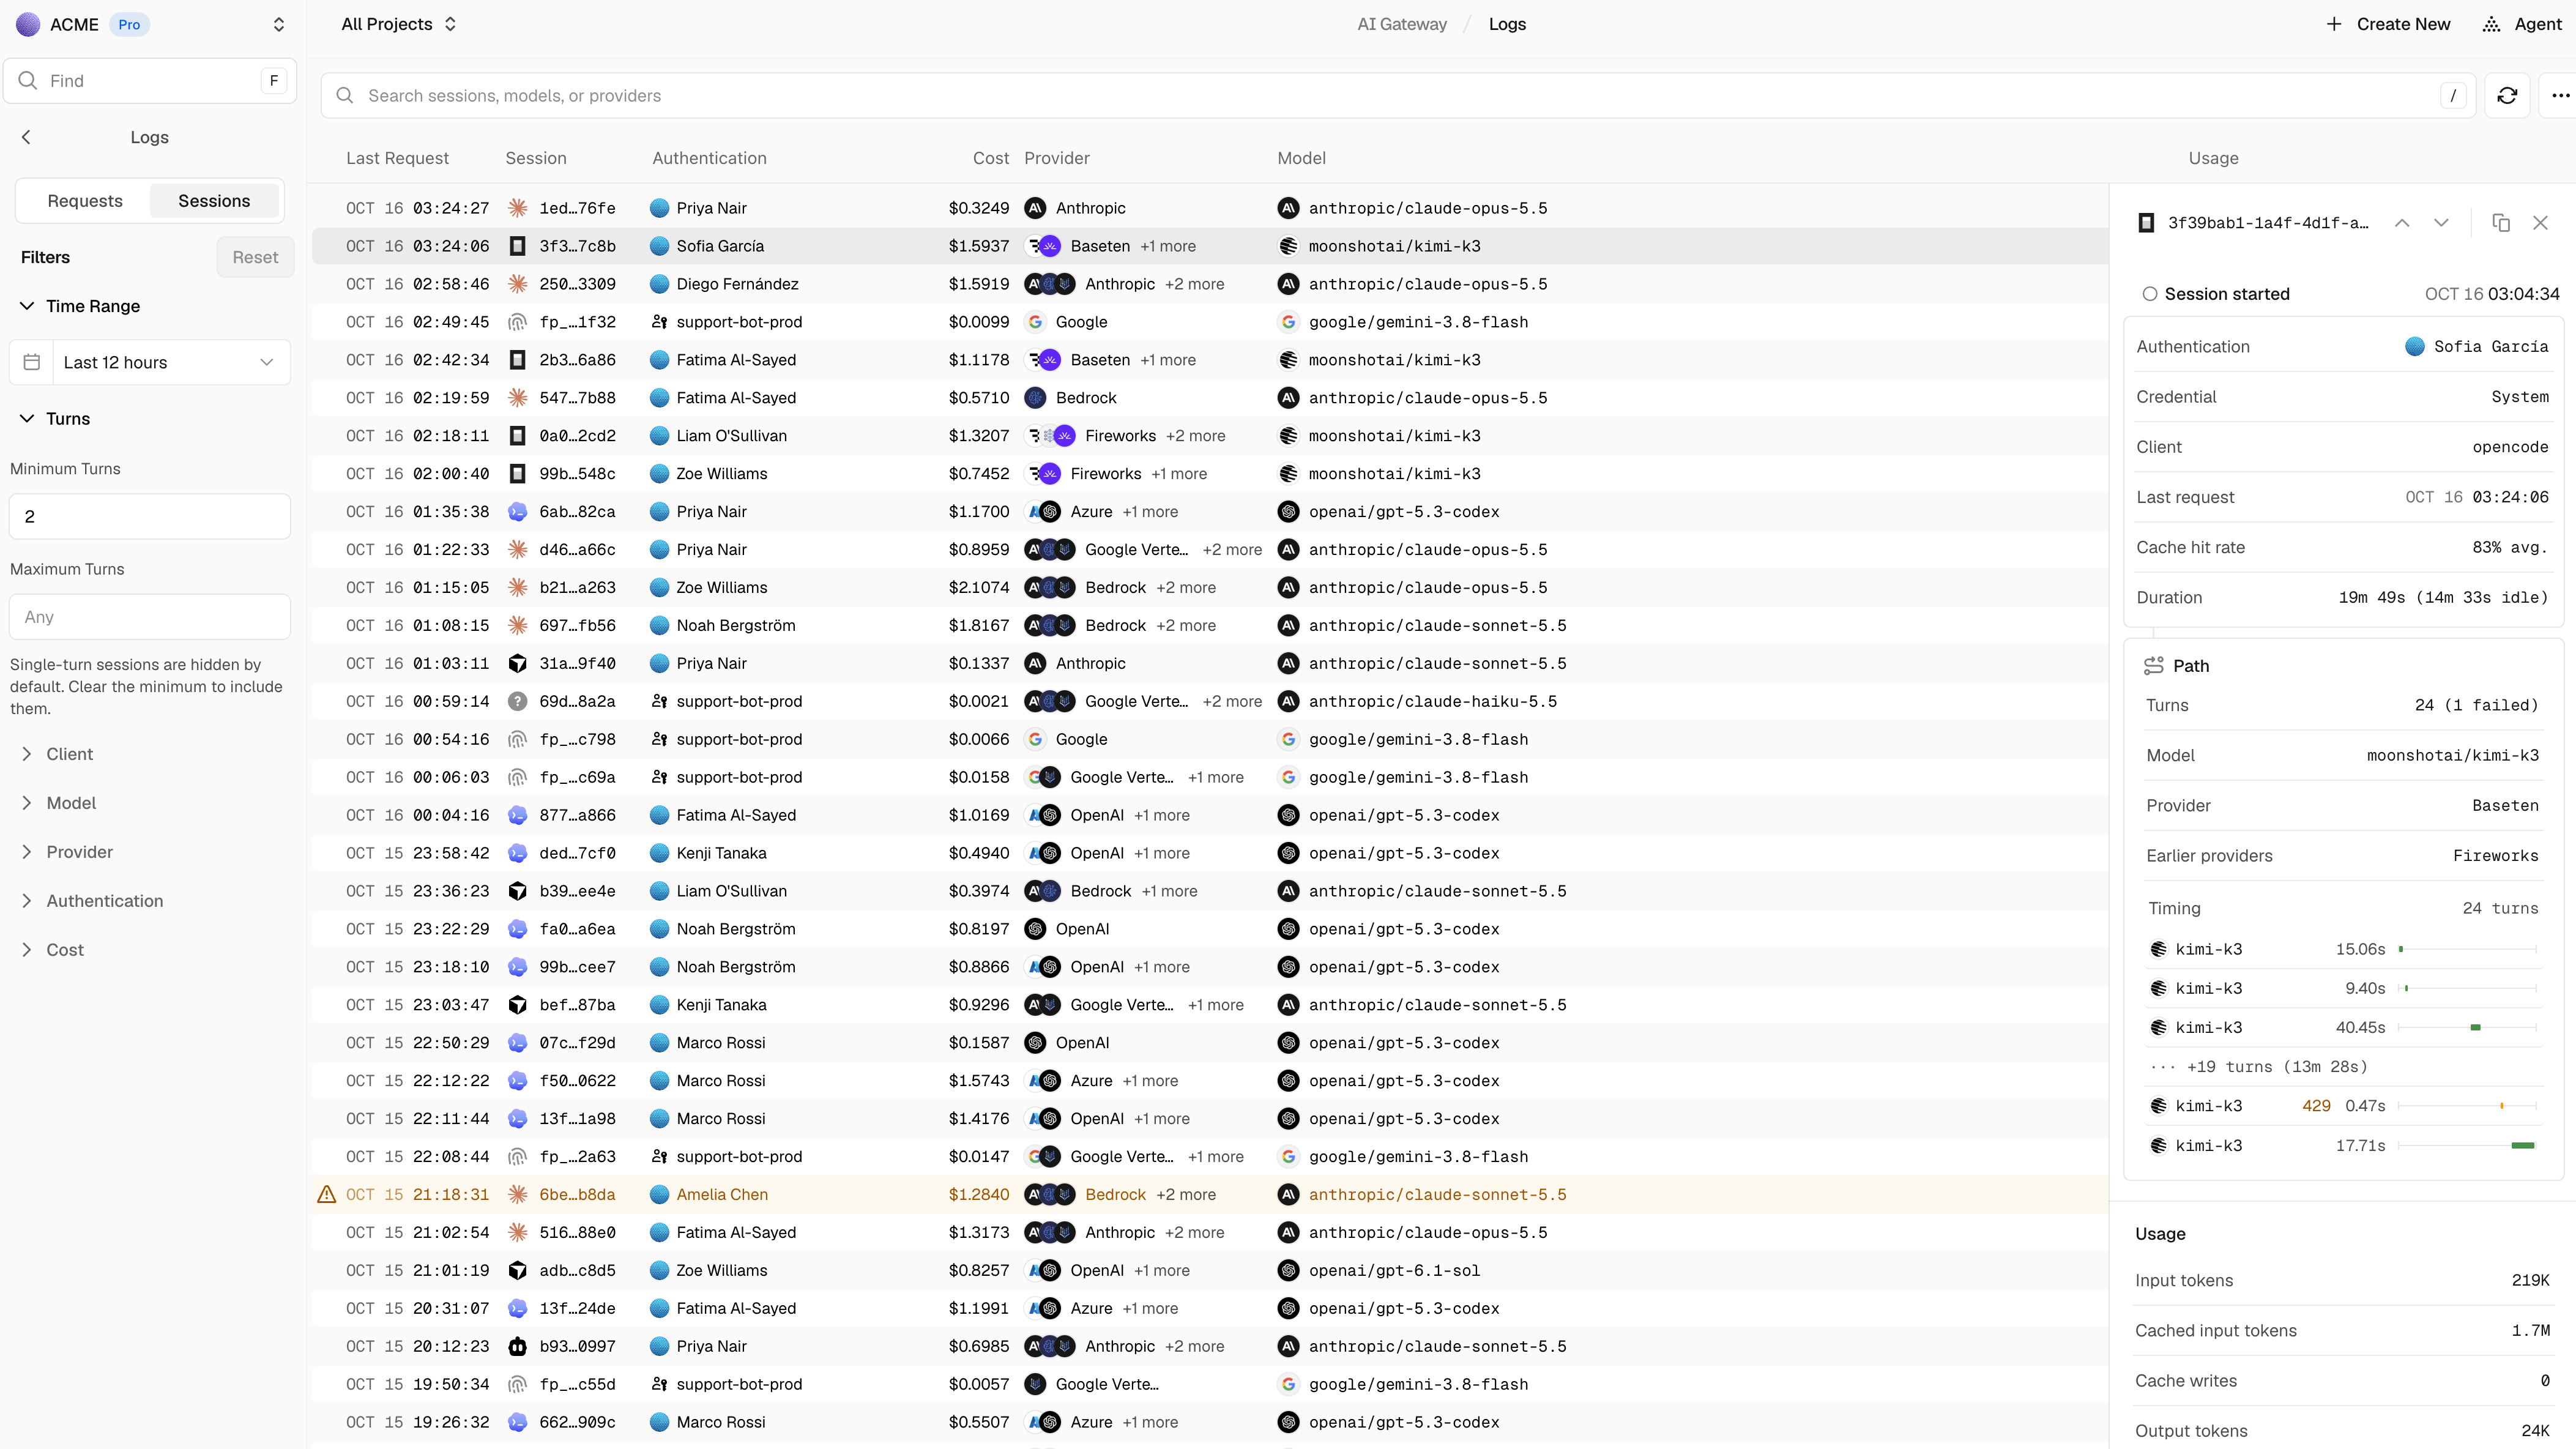Sort by the Cost column header
2576x1449 pixels.
tap(990, 158)
